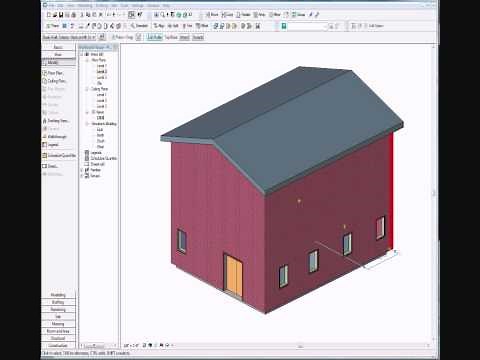Collapse the Floor Plans node

87,60
